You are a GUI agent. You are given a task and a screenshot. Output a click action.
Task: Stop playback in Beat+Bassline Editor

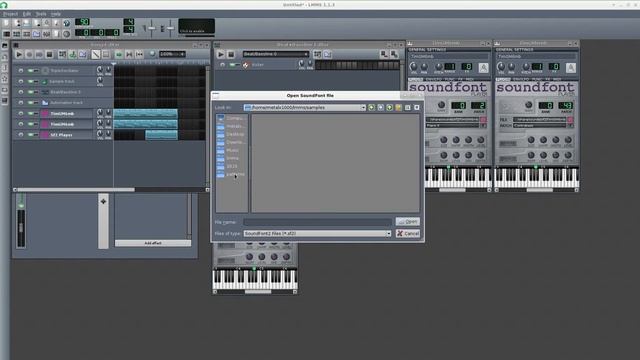point(231,54)
